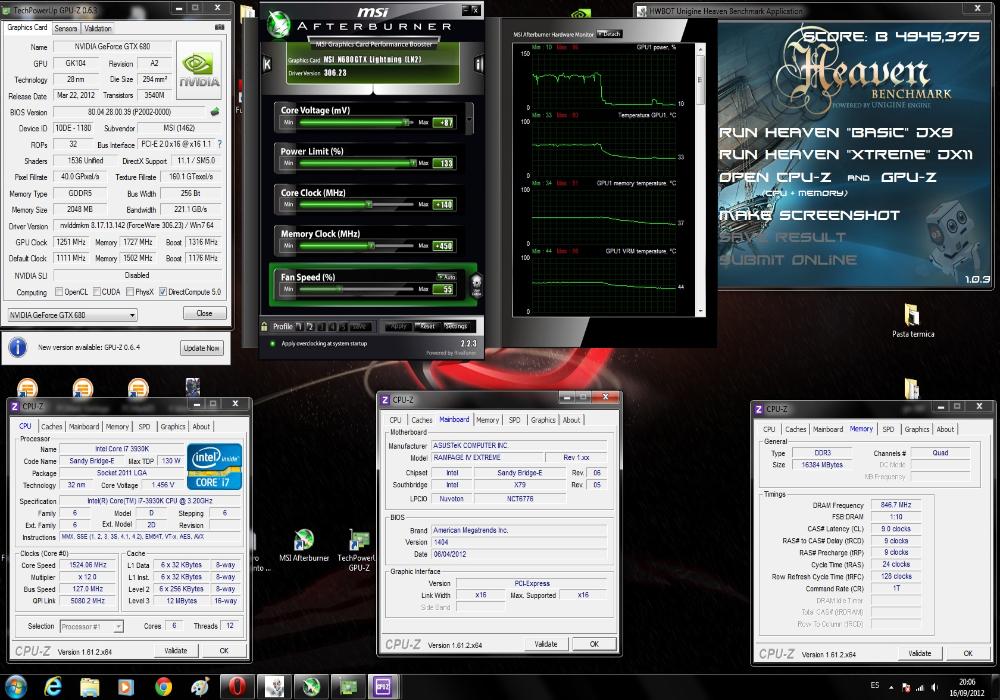Click the Hardware Monitor scrollbar down arrow
The width and height of the screenshot is (1000, 700).
point(701,312)
